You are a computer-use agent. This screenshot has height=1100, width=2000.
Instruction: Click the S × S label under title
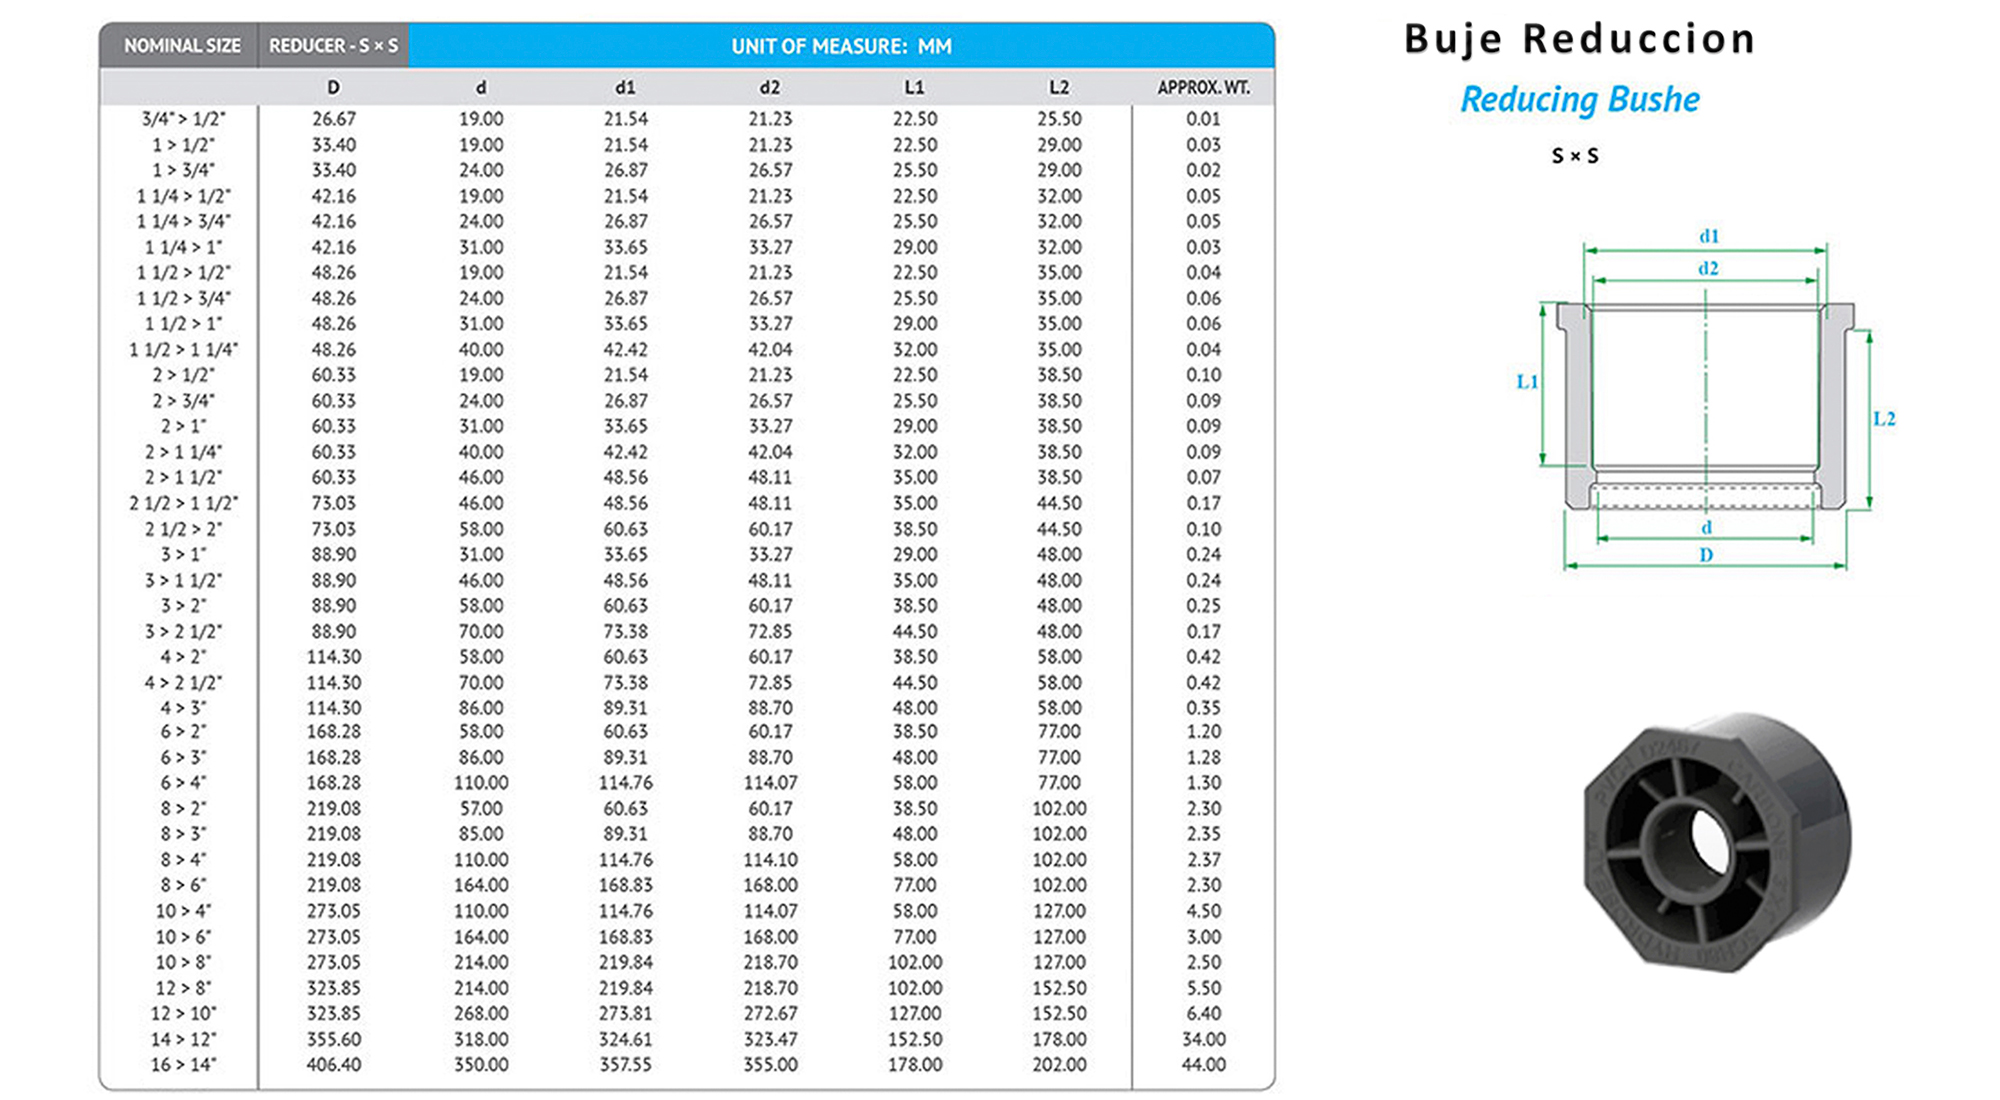point(1575,156)
